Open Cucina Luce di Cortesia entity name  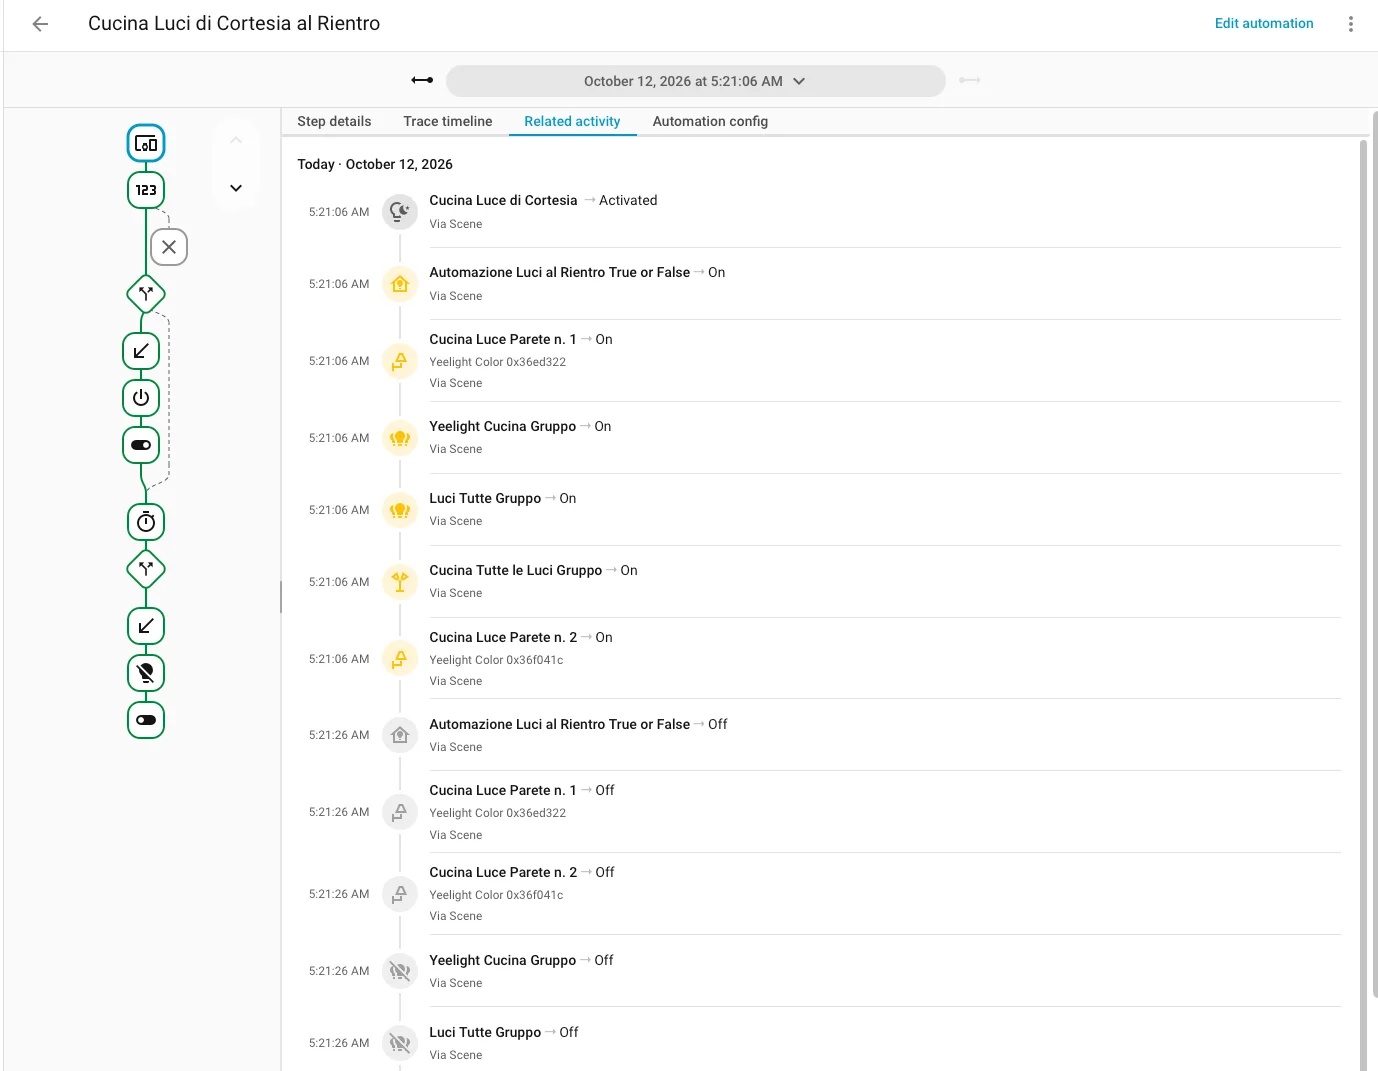click(x=503, y=200)
